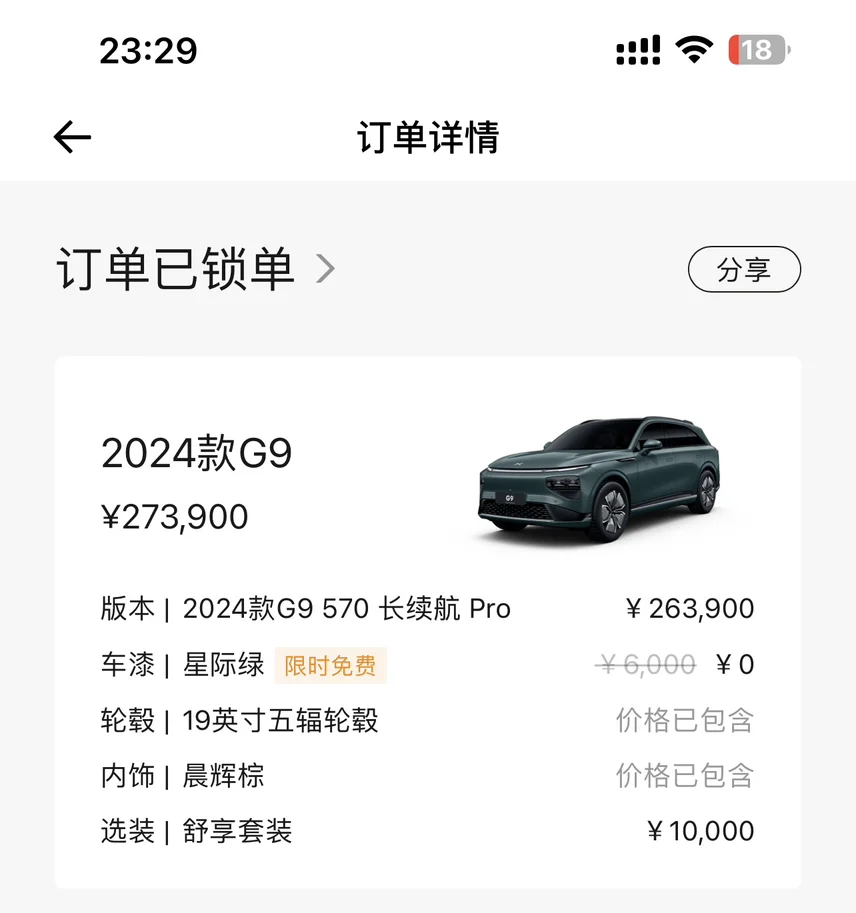Image resolution: width=856 pixels, height=913 pixels.
Task: Tap the 分享 share button
Action: click(744, 270)
